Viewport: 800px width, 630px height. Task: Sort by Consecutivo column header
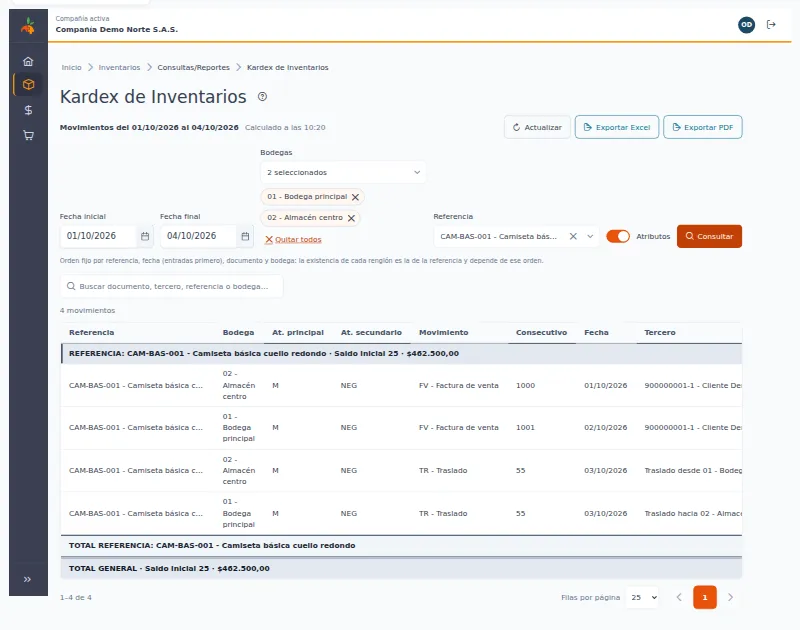(x=541, y=333)
